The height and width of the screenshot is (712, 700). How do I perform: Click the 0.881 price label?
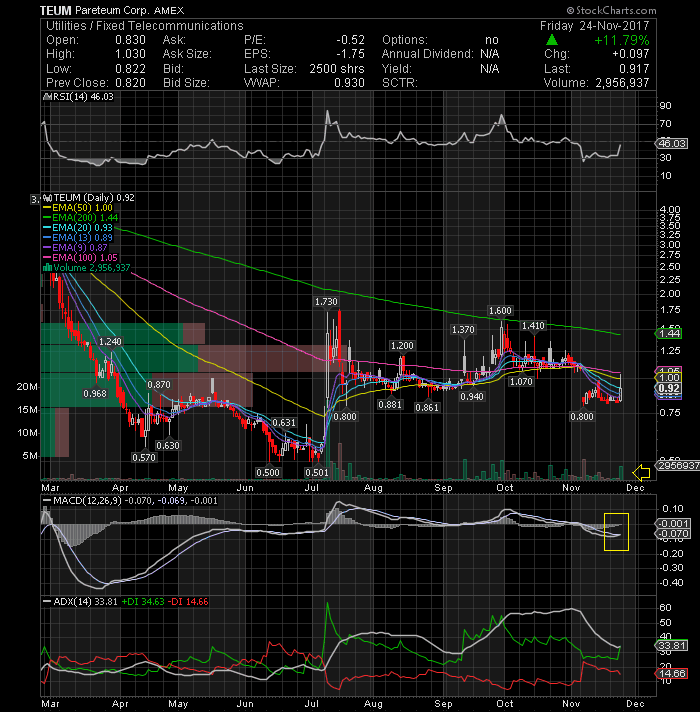[390, 405]
